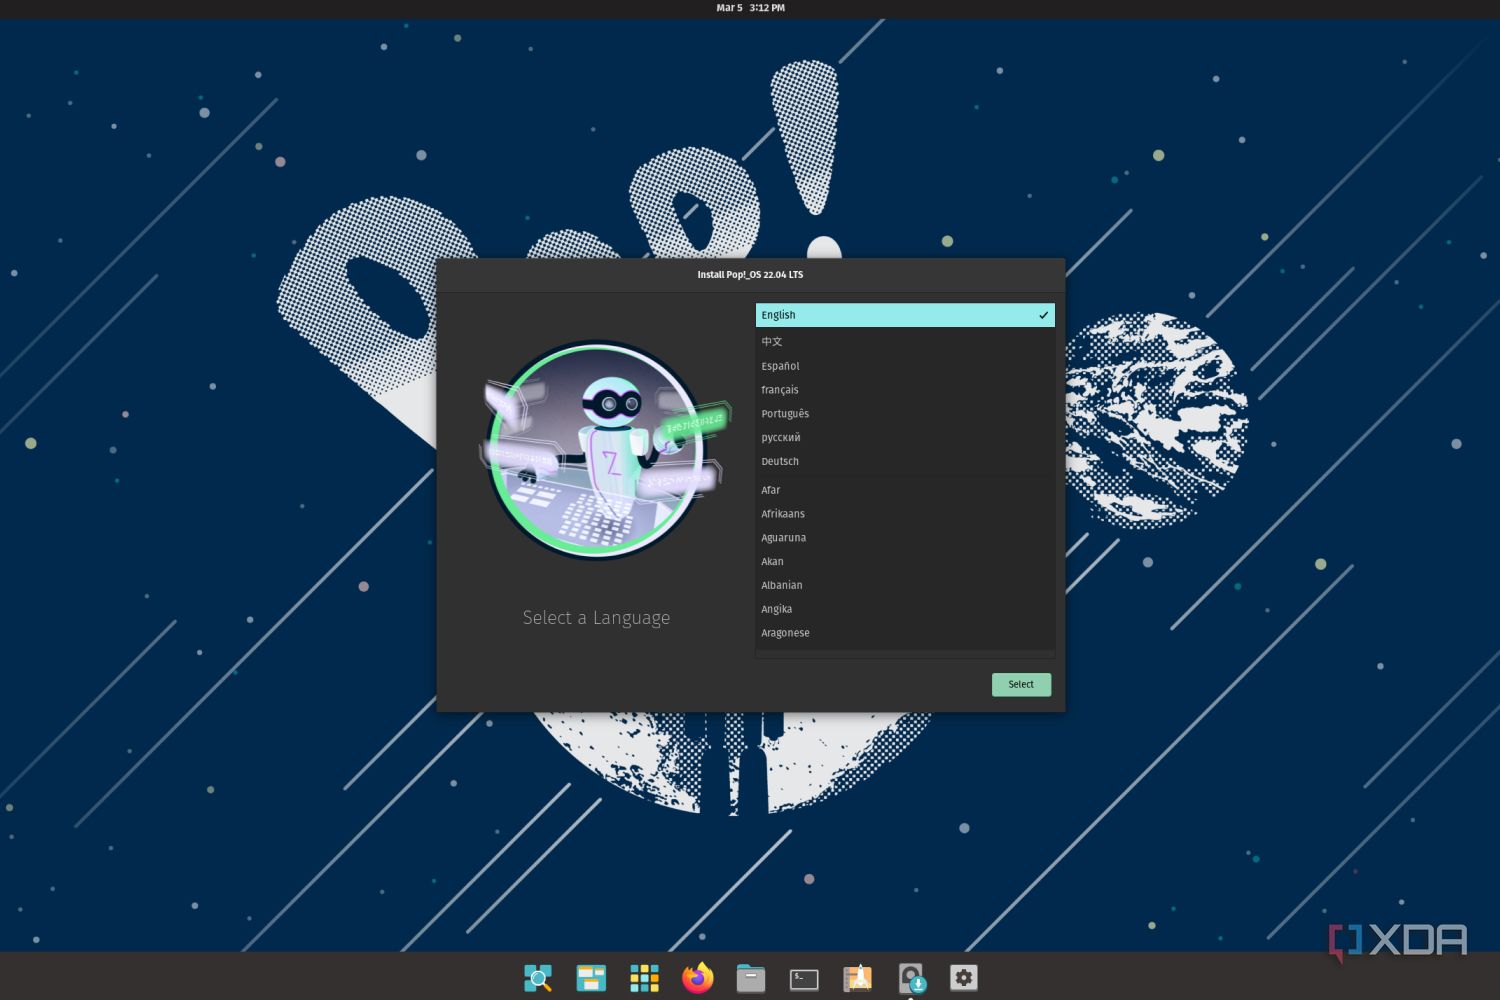Viewport: 1500px width, 1000px height.
Task: Launch the terminal from the dock
Action: [x=804, y=978]
